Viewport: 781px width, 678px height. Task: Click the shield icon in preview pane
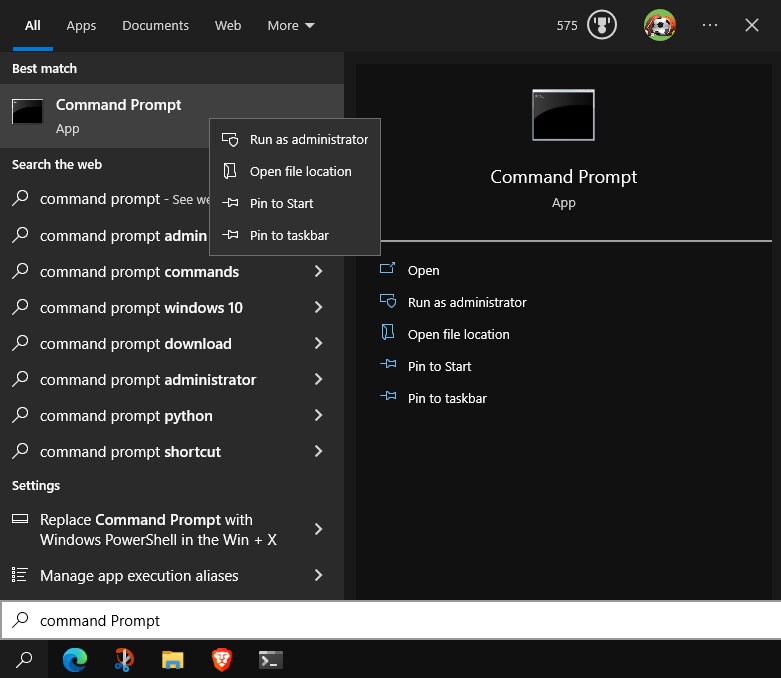pyautogui.click(x=388, y=301)
